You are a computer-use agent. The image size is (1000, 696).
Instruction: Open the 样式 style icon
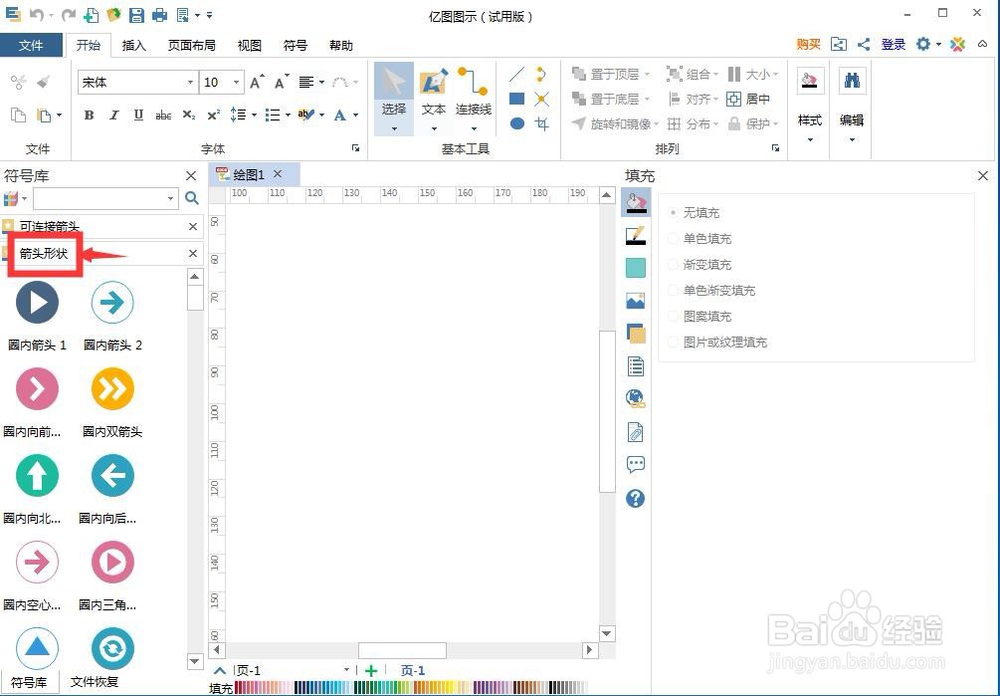pos(810,81)
